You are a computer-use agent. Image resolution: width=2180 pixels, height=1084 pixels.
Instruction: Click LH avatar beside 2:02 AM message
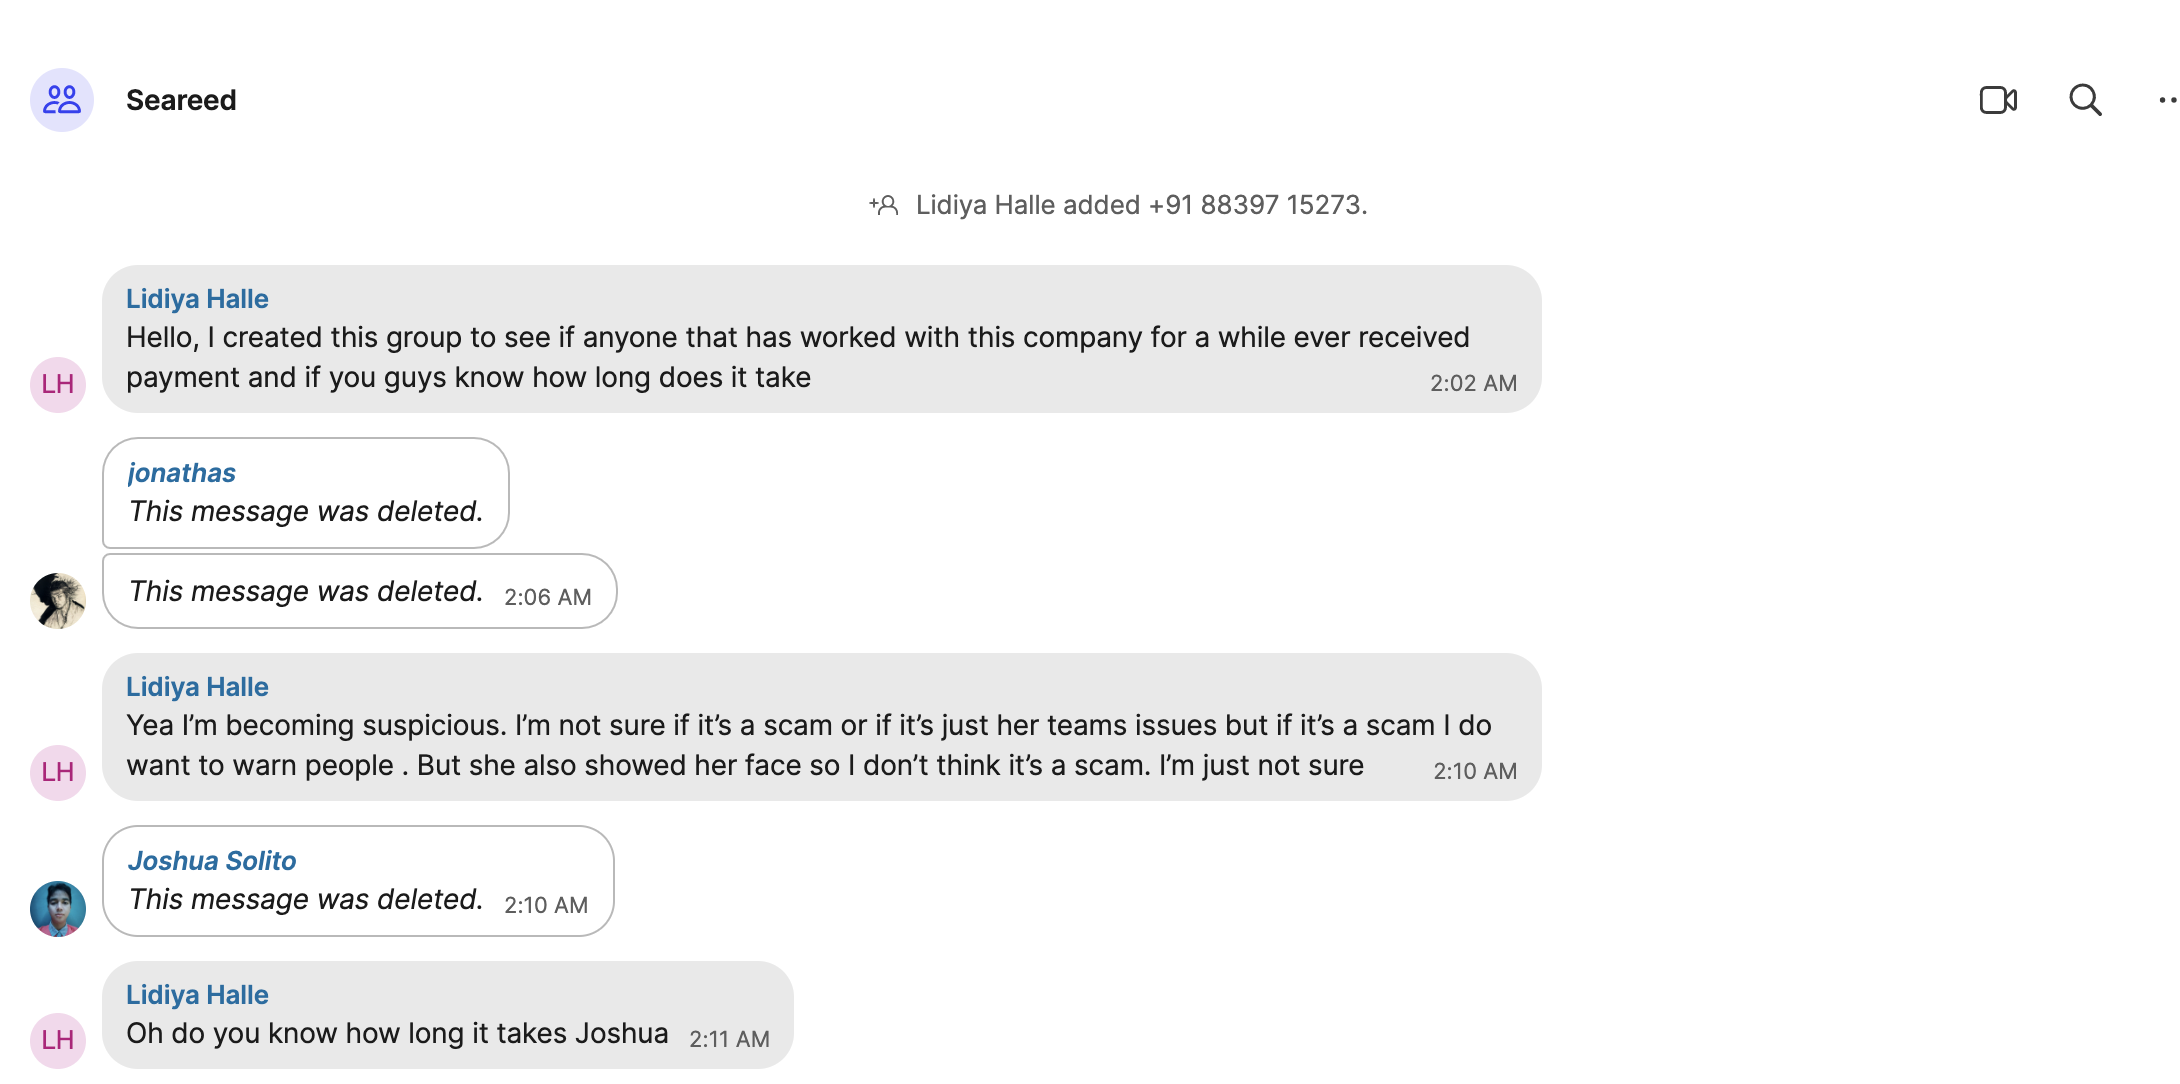[58, 385]
